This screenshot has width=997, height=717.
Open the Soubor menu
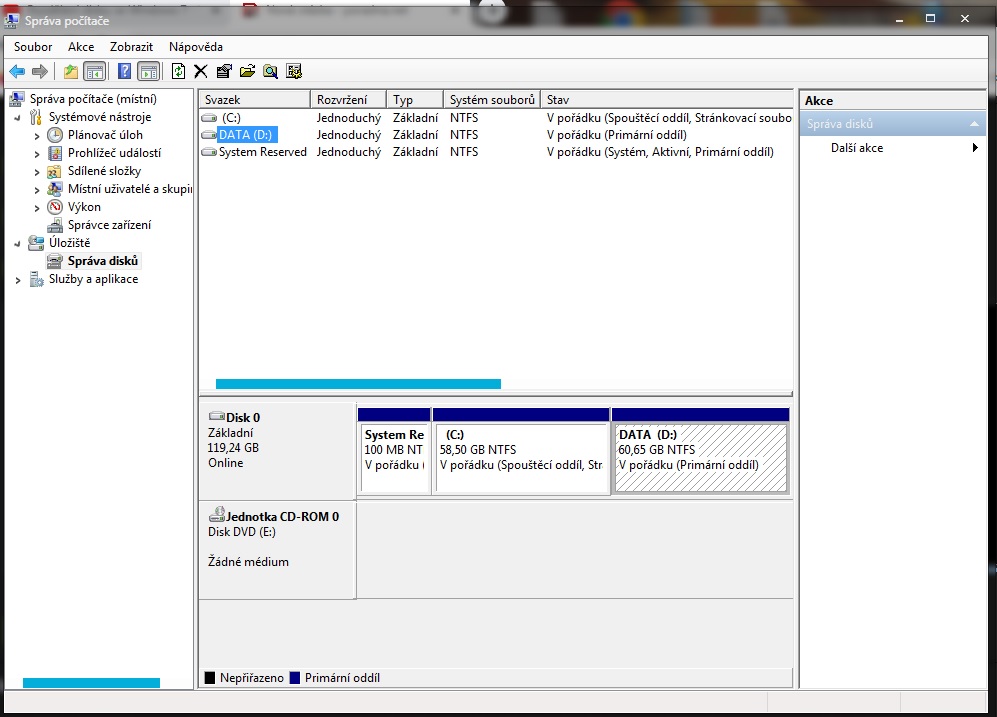(33, 46)
